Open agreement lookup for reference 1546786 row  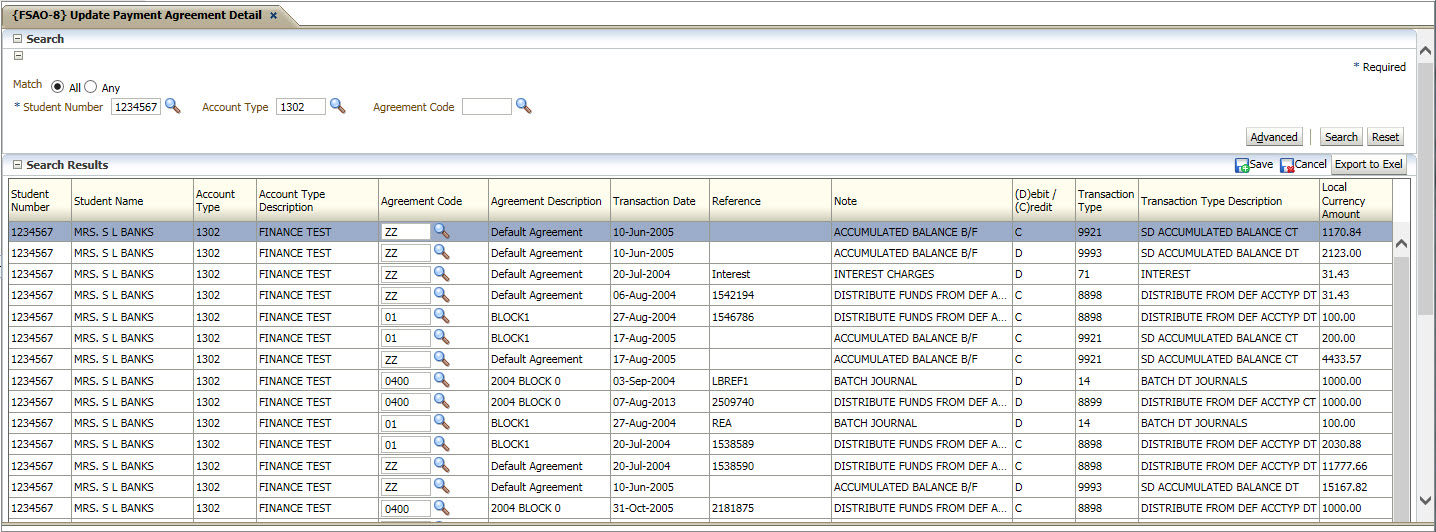click(441, 316)
